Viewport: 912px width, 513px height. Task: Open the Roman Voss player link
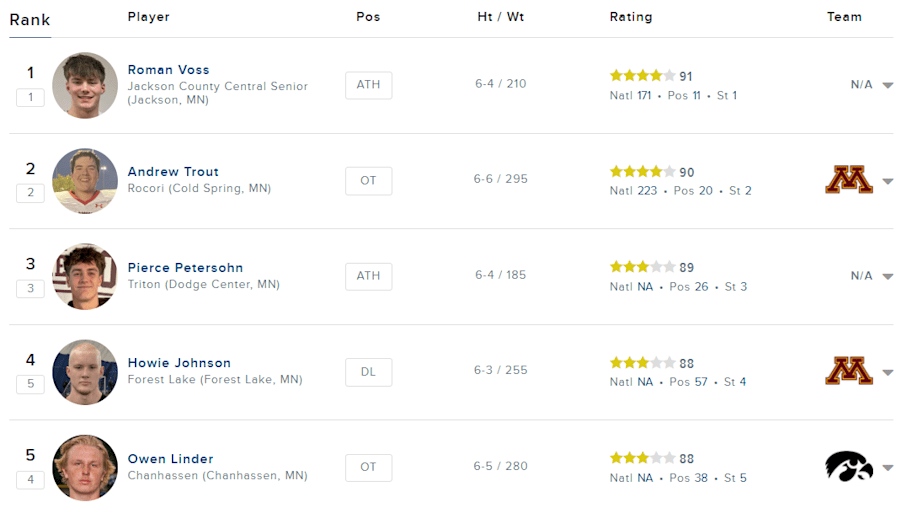168,70
